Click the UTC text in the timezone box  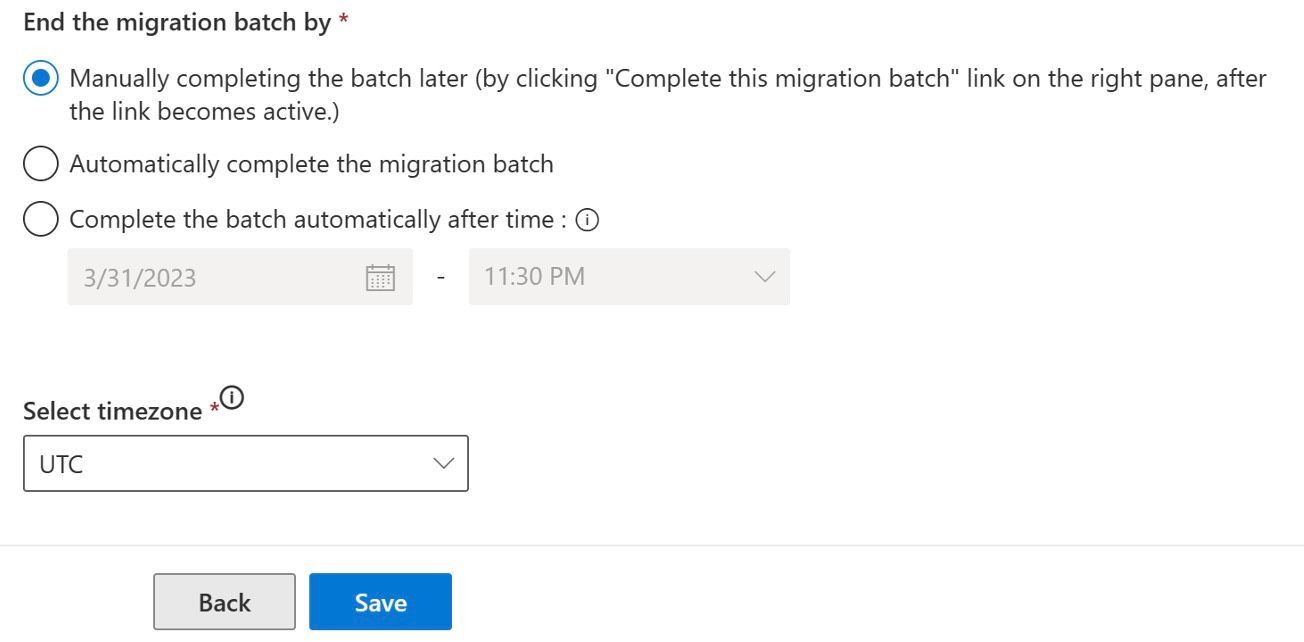(x=61, y=465)
